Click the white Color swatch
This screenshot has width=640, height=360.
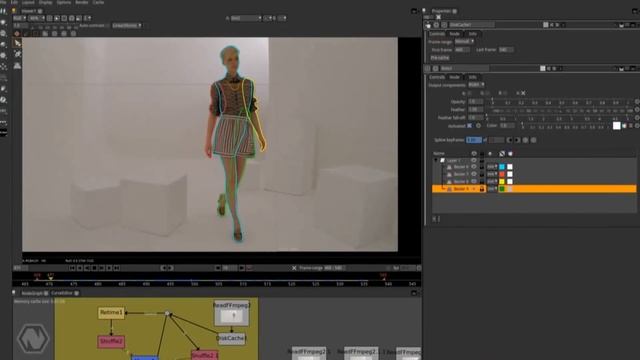point(617,126)
